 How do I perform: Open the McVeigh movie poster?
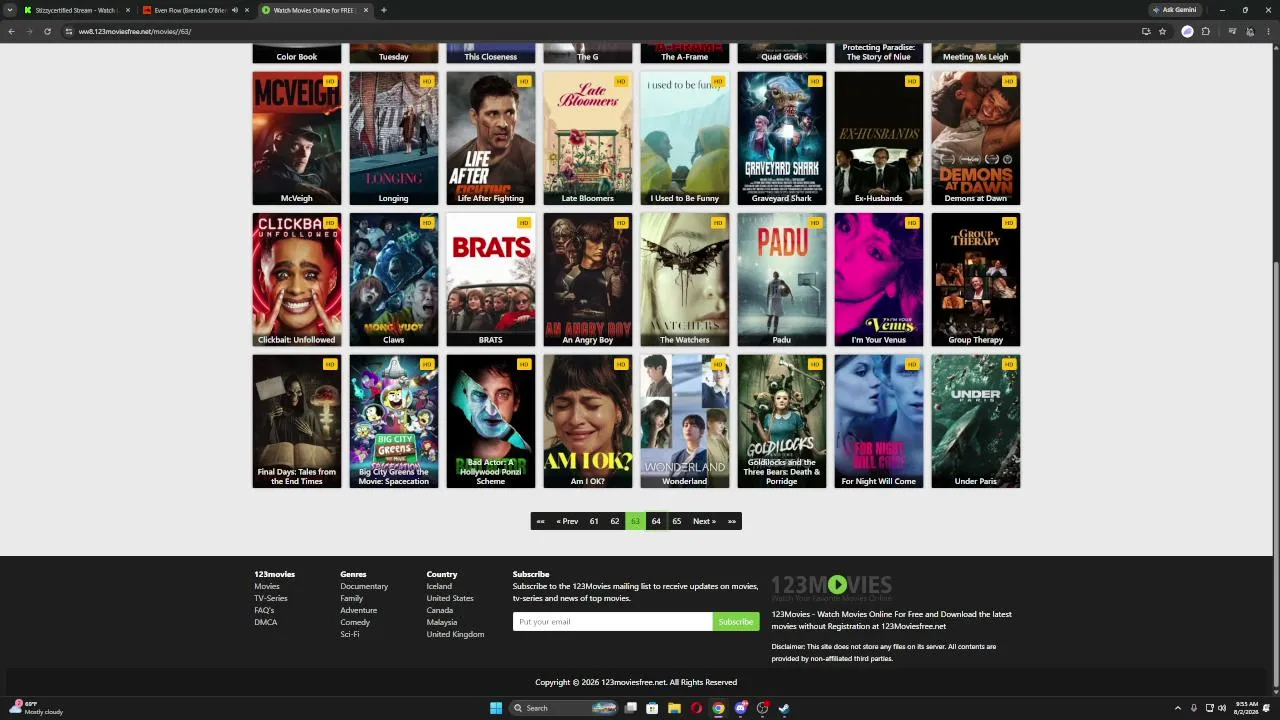297,138
